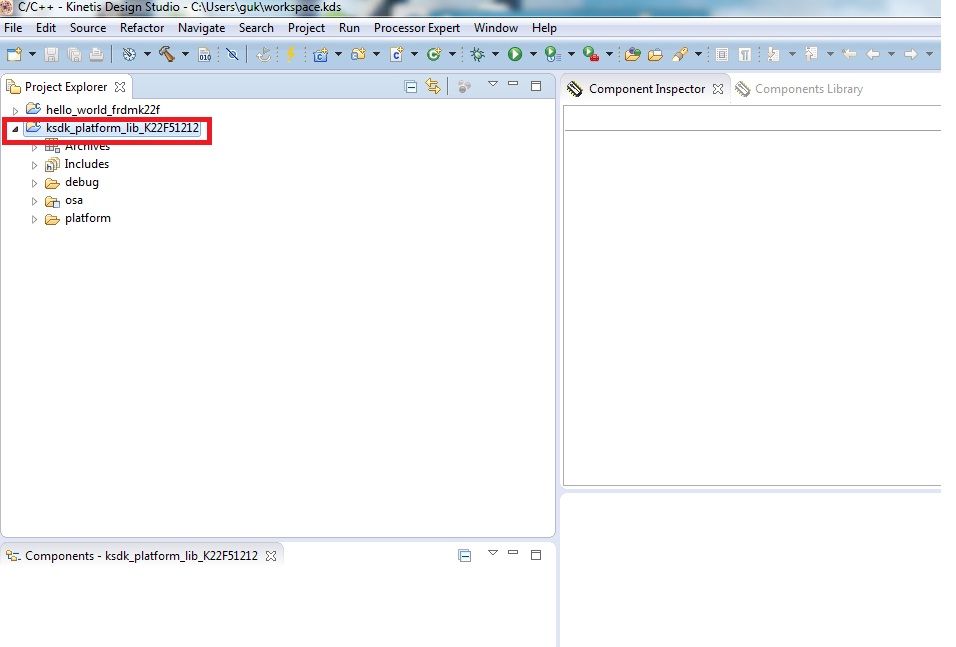
Task: Open dropdown next to hammer Build icon
Action: (x=185, y=54)
